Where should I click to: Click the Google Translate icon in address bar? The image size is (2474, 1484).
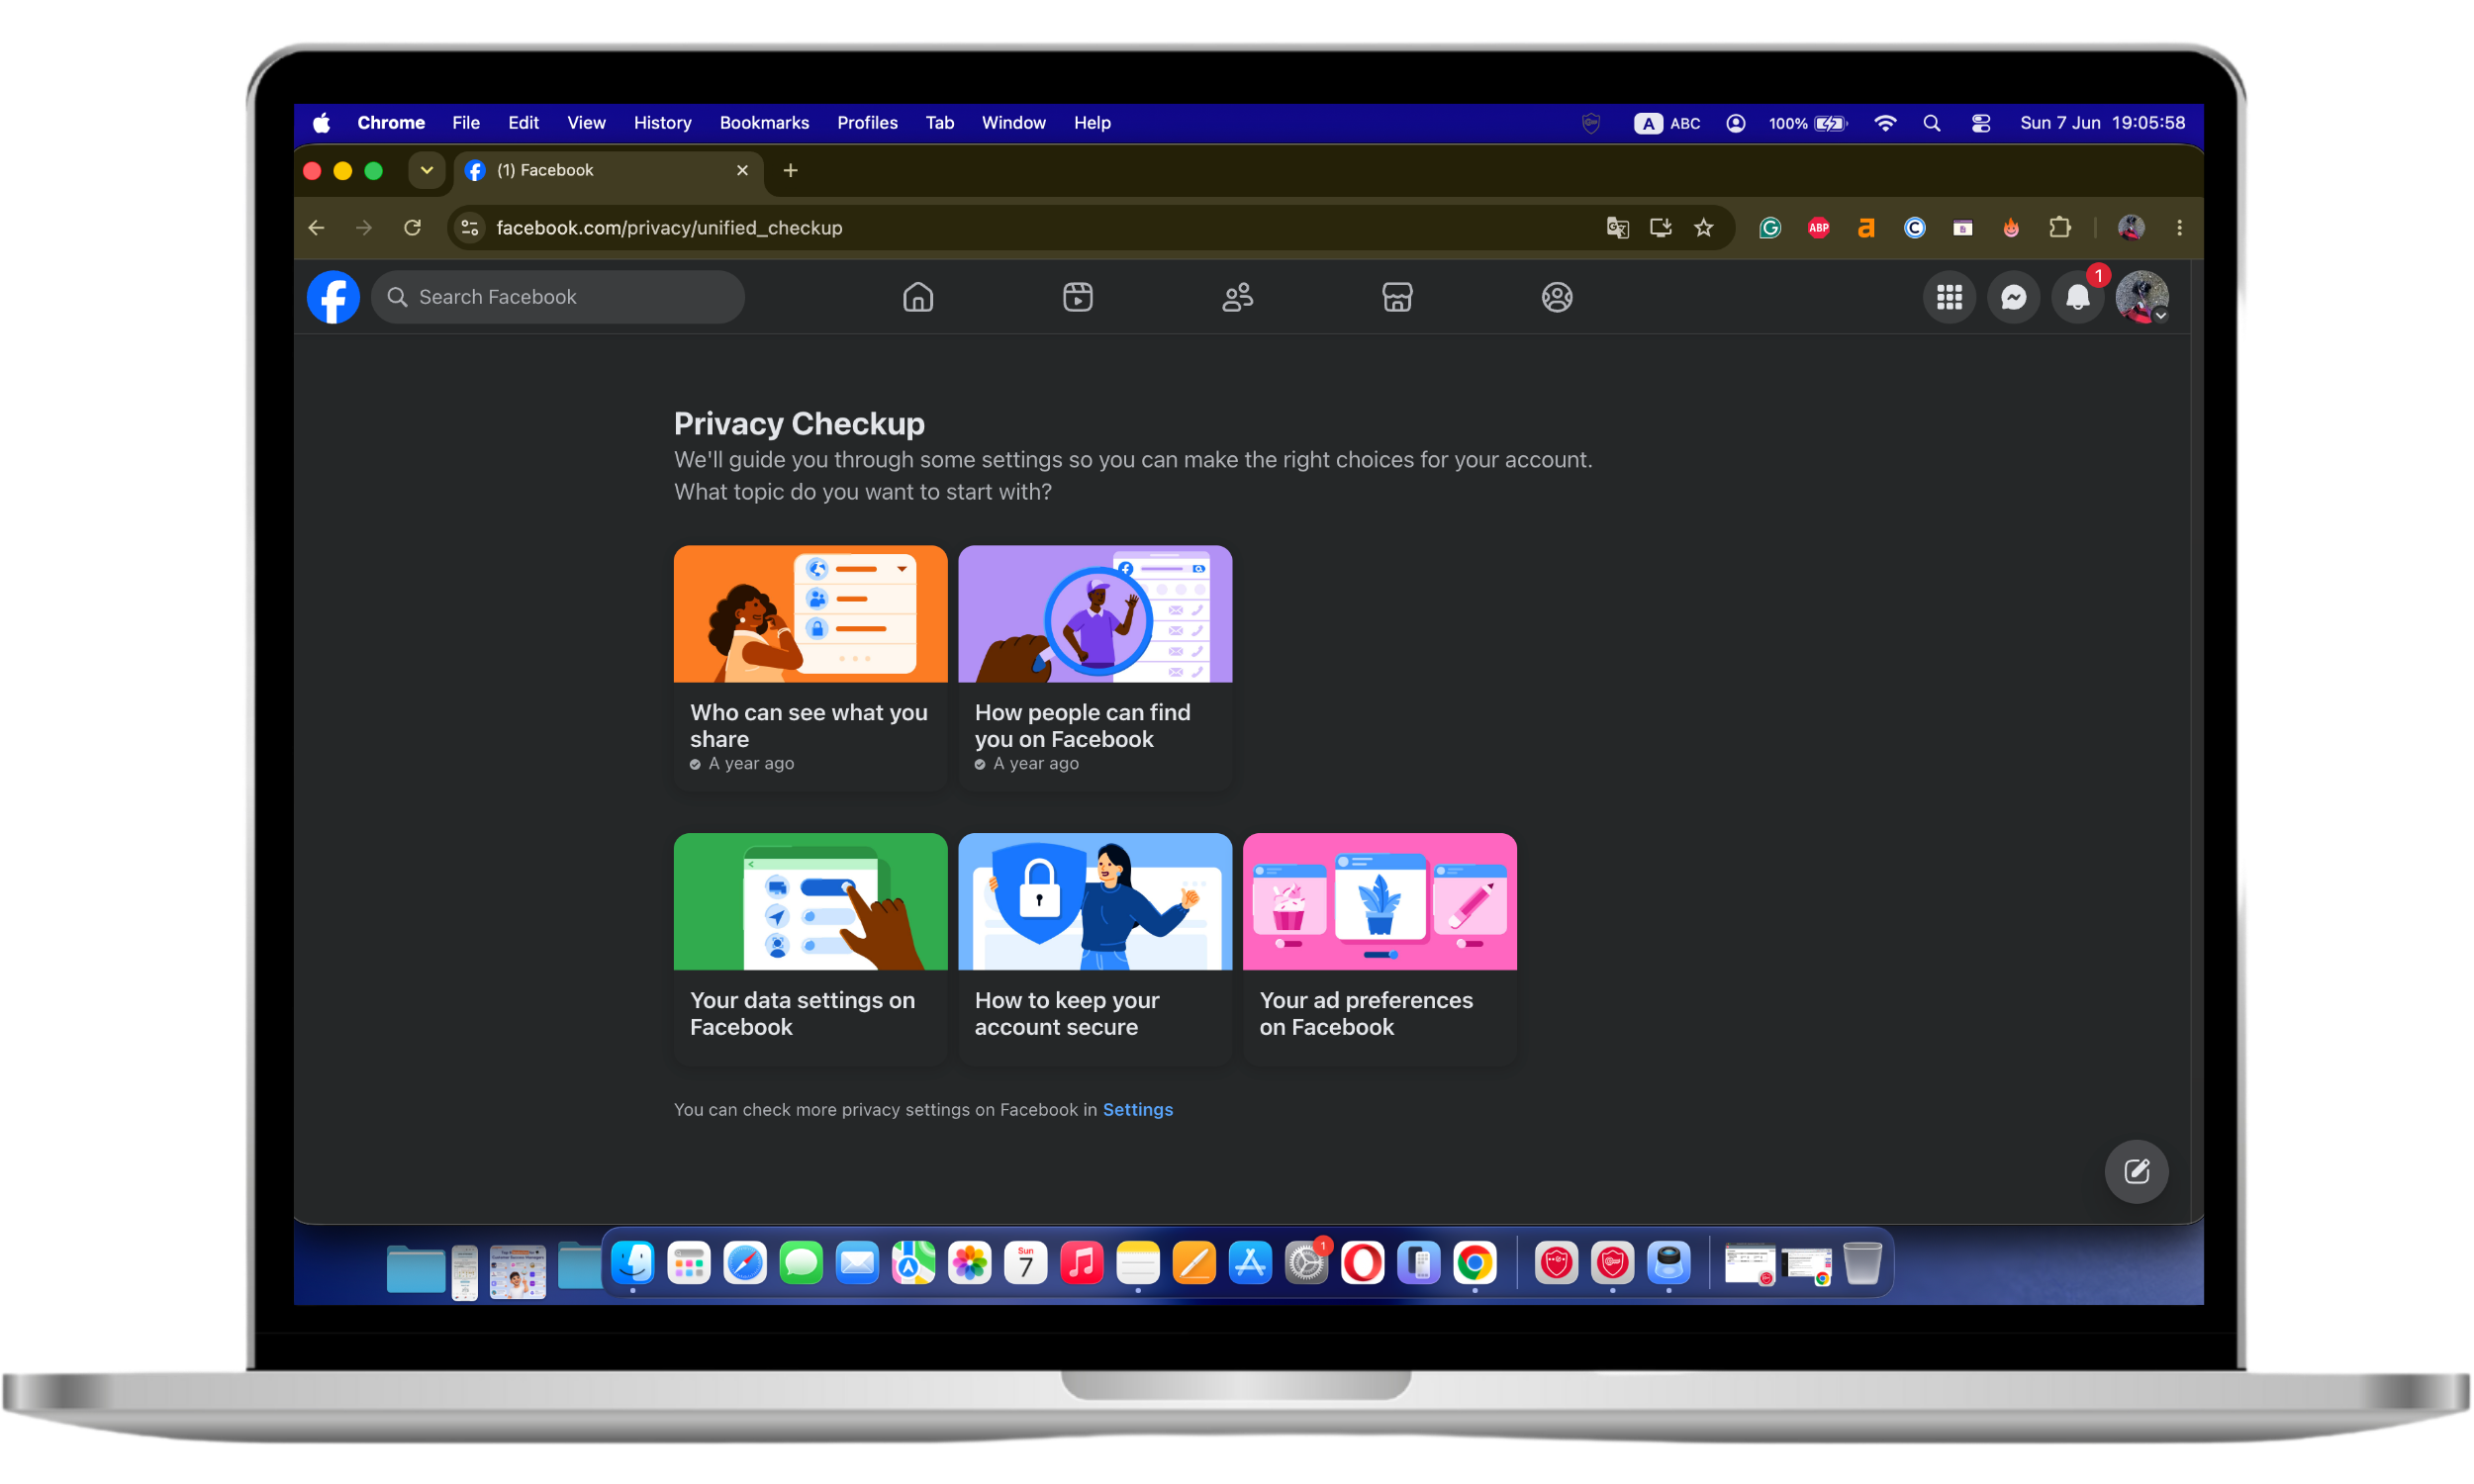(1617, 228)
